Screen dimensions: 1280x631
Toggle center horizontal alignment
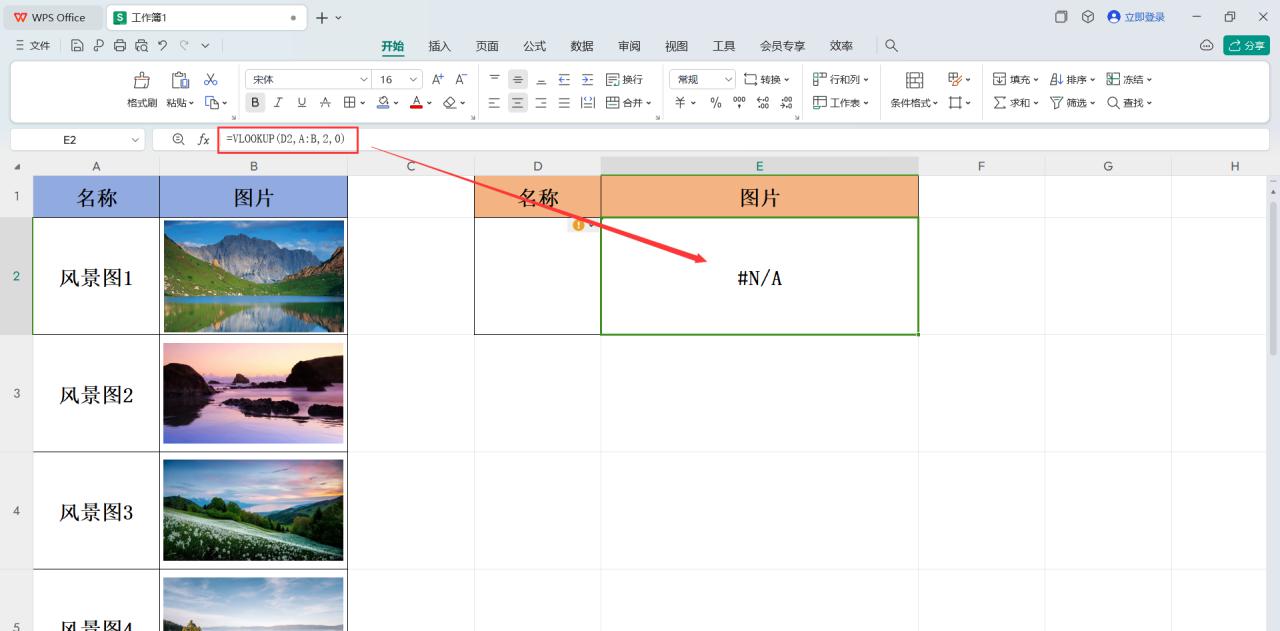517,102
